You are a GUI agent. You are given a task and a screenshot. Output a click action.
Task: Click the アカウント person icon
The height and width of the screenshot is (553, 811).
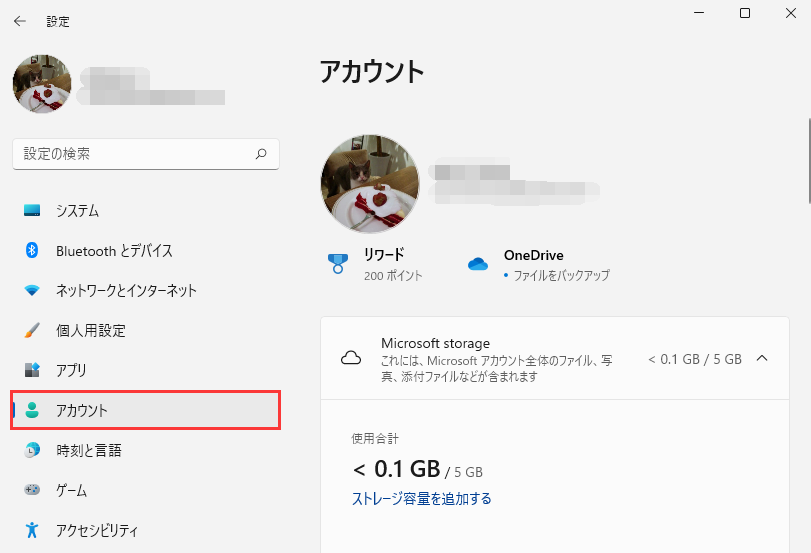(x=32, y=410)
